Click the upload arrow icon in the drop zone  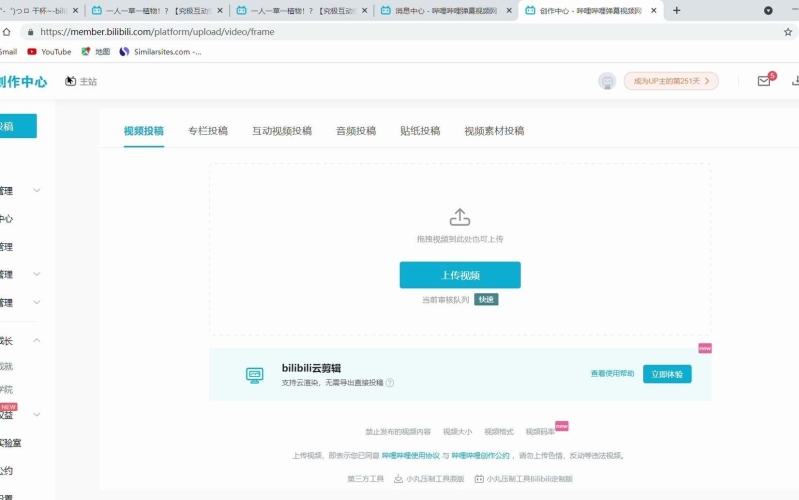click(460, 217)
